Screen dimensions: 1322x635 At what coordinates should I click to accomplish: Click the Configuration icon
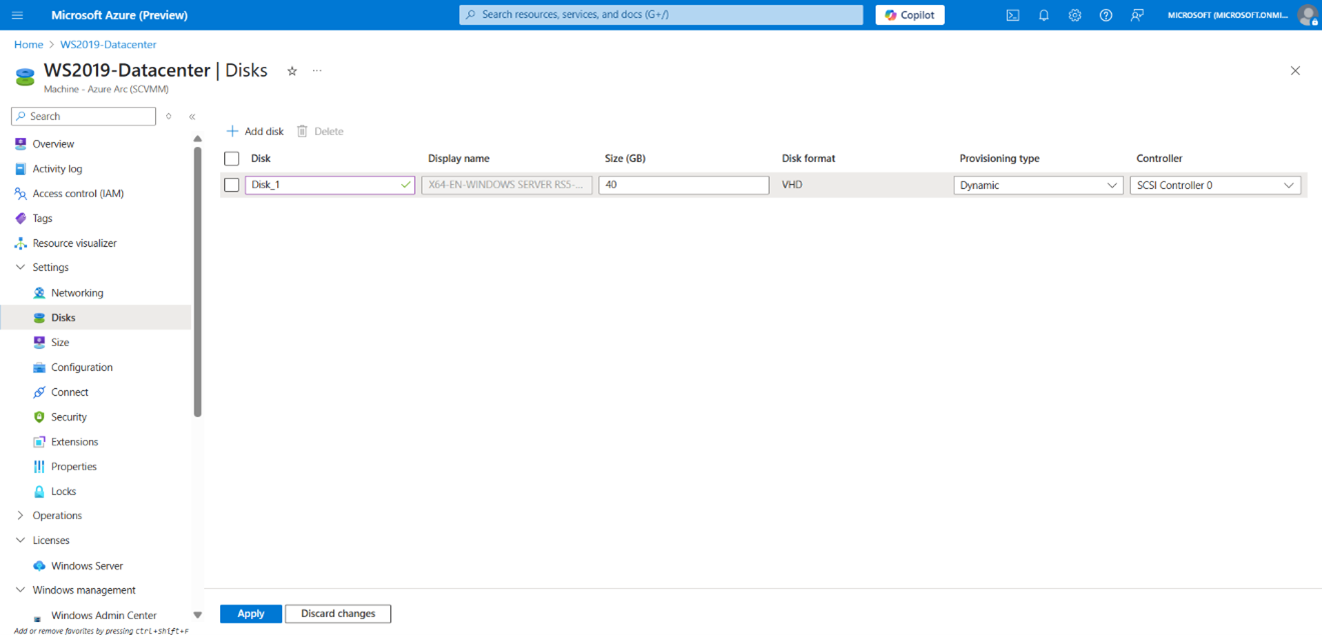(x=39, y=367)
